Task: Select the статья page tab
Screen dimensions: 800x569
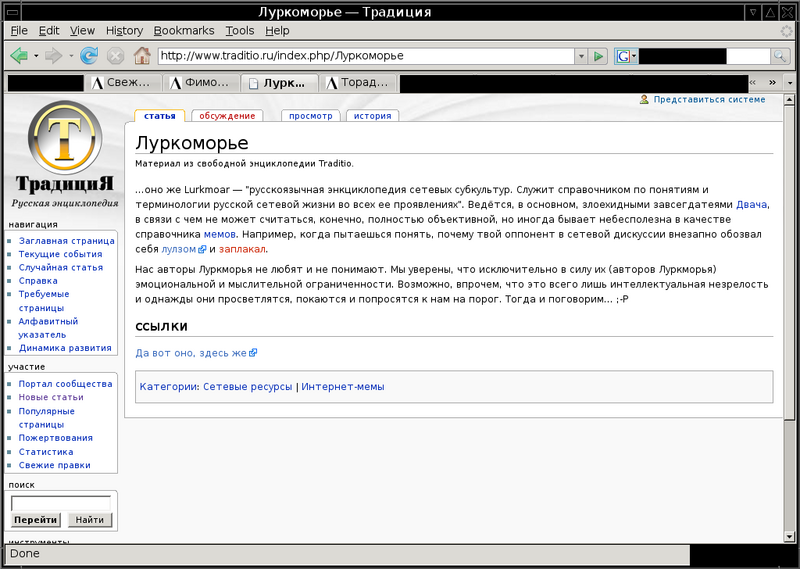Action: tap(160, 116)
